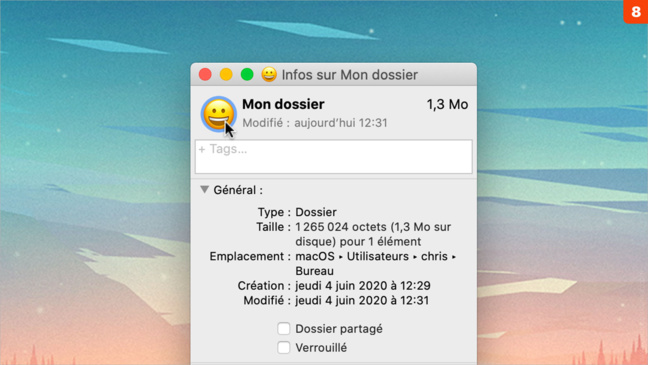648x365 pixels.
Task: Click the modified date jeudi 4 juin 12:31
Action: [362, 301]
